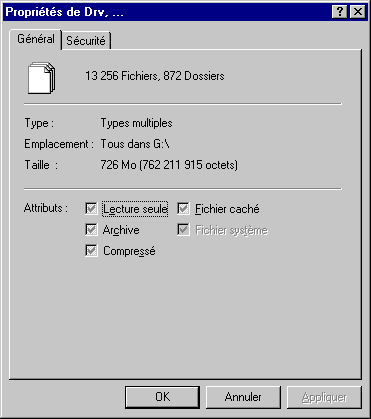
Task: Close the Propriétés dialog with X
Action: [358, 12]
